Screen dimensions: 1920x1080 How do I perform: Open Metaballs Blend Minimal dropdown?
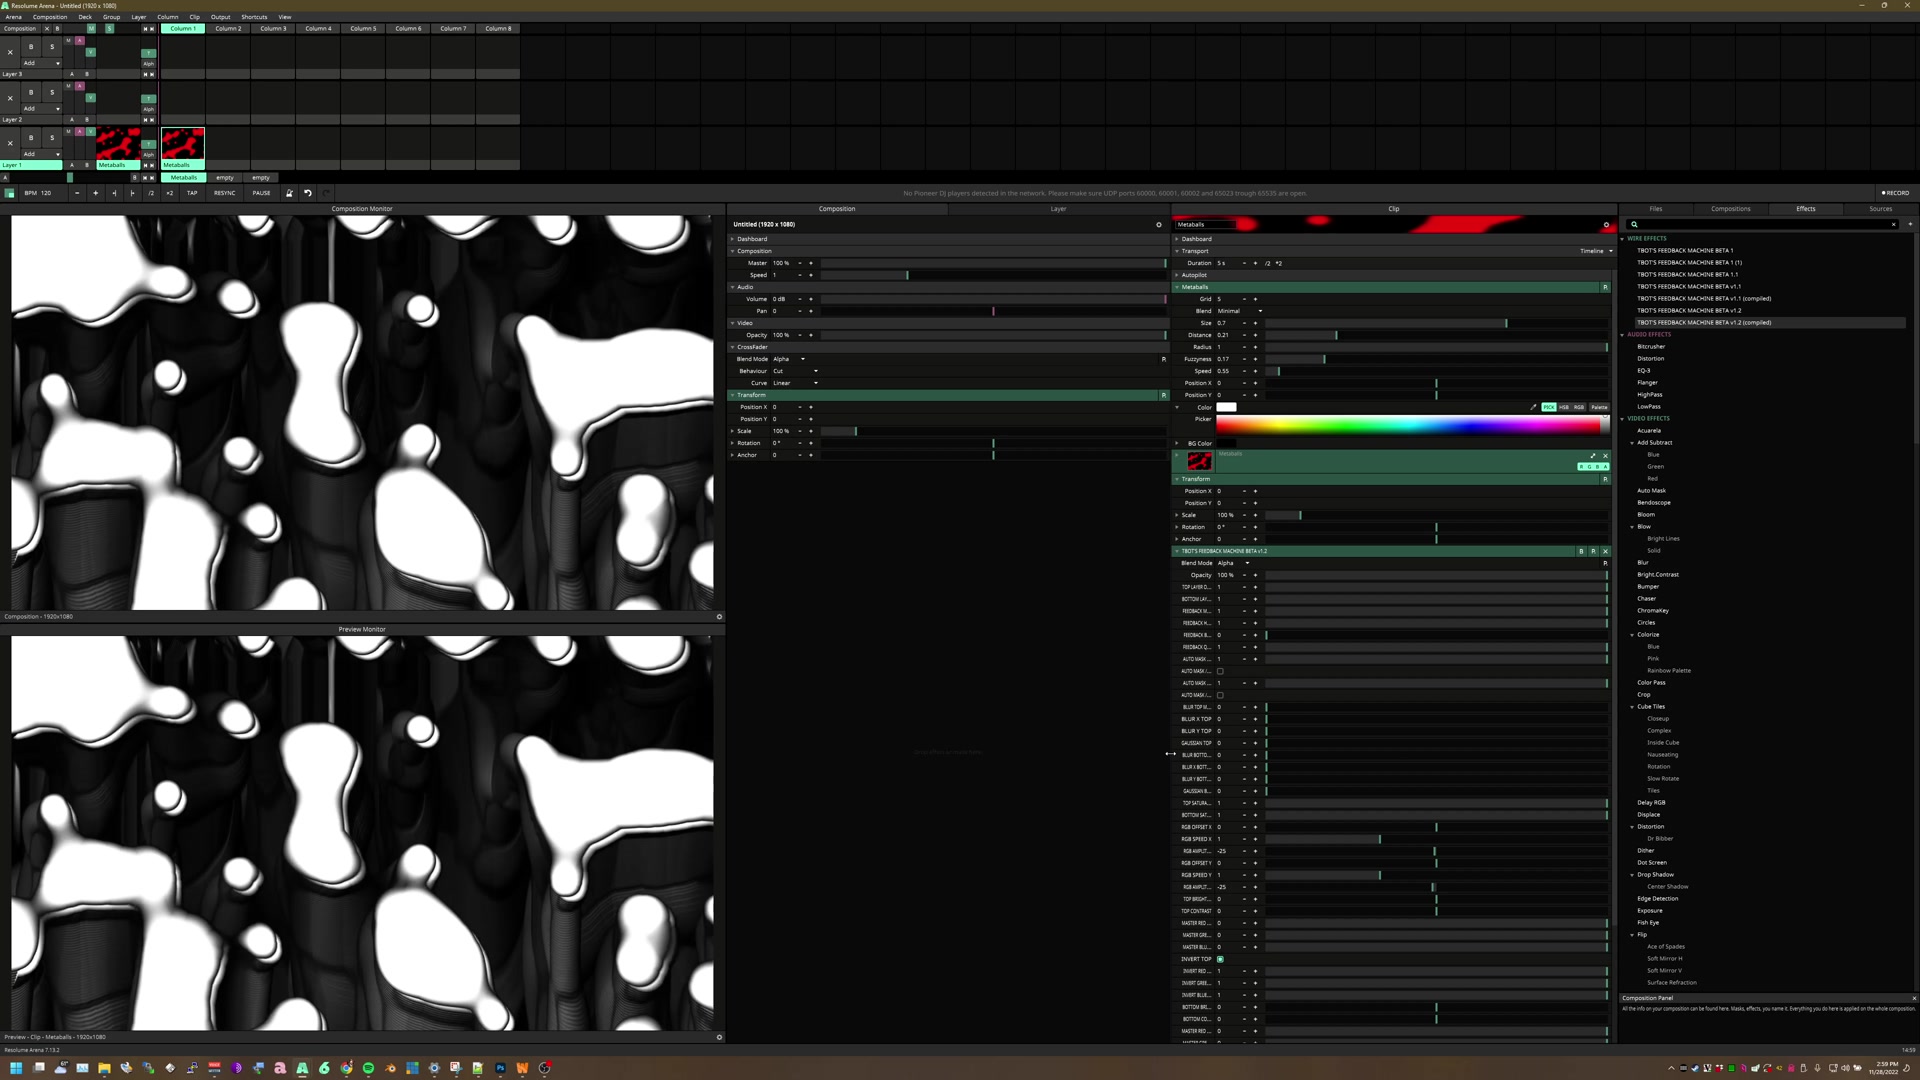1240,311
